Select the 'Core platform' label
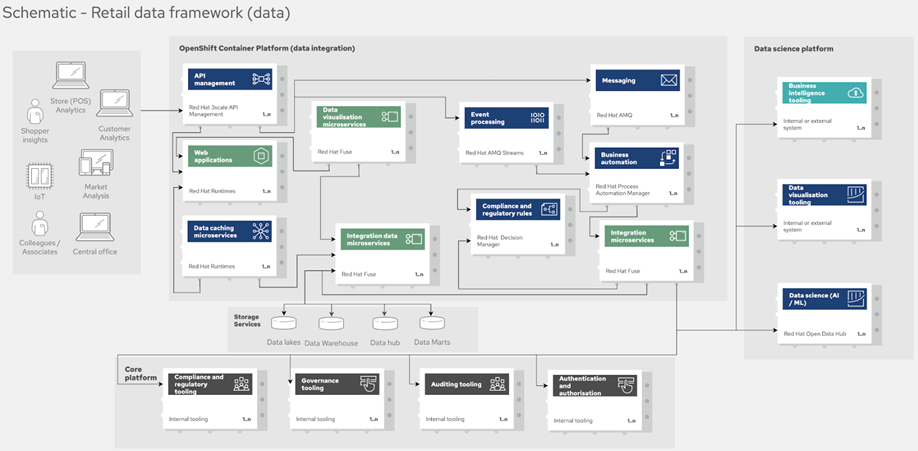Viewport: 918px width, 451px height. 141,374
